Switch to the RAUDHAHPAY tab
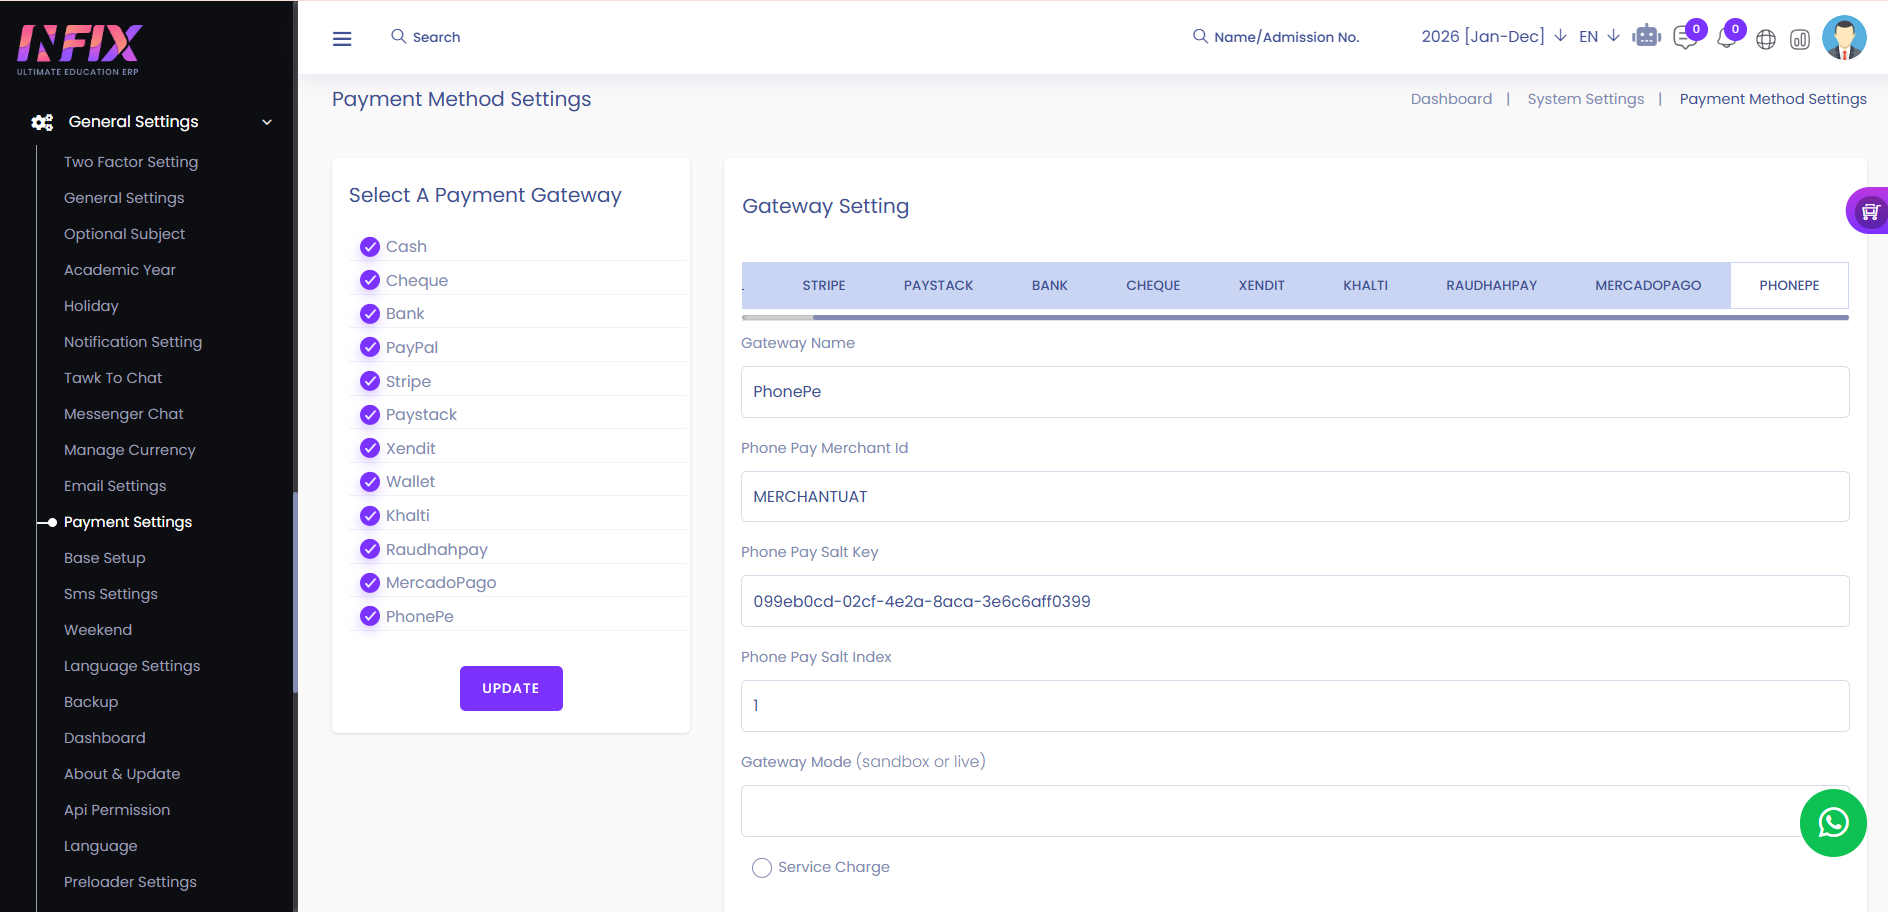Screen dimensions: 1888x912 click(1492, 285)
